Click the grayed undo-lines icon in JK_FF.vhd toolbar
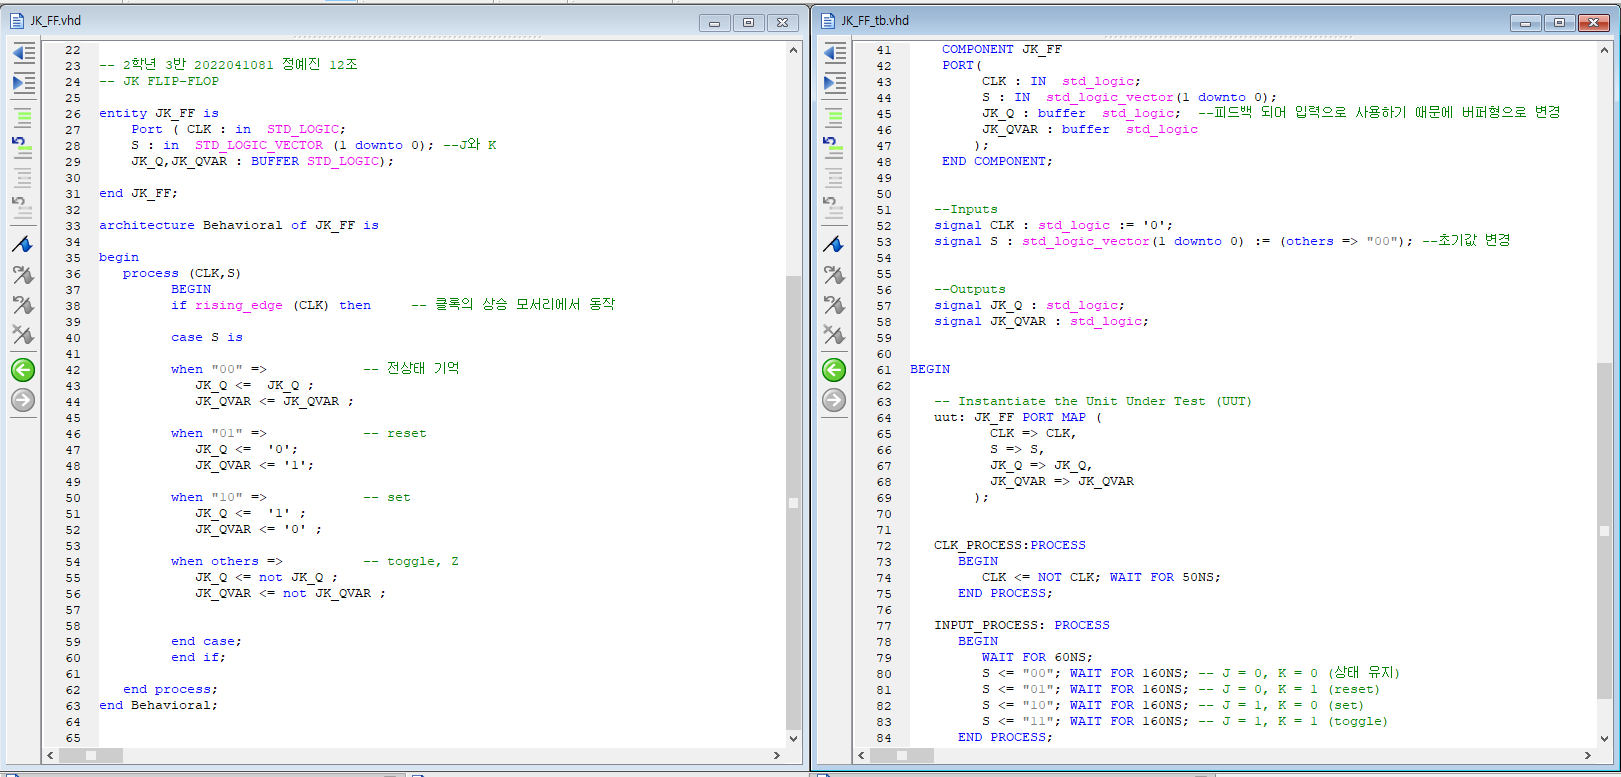 click(x=23, y=208)
